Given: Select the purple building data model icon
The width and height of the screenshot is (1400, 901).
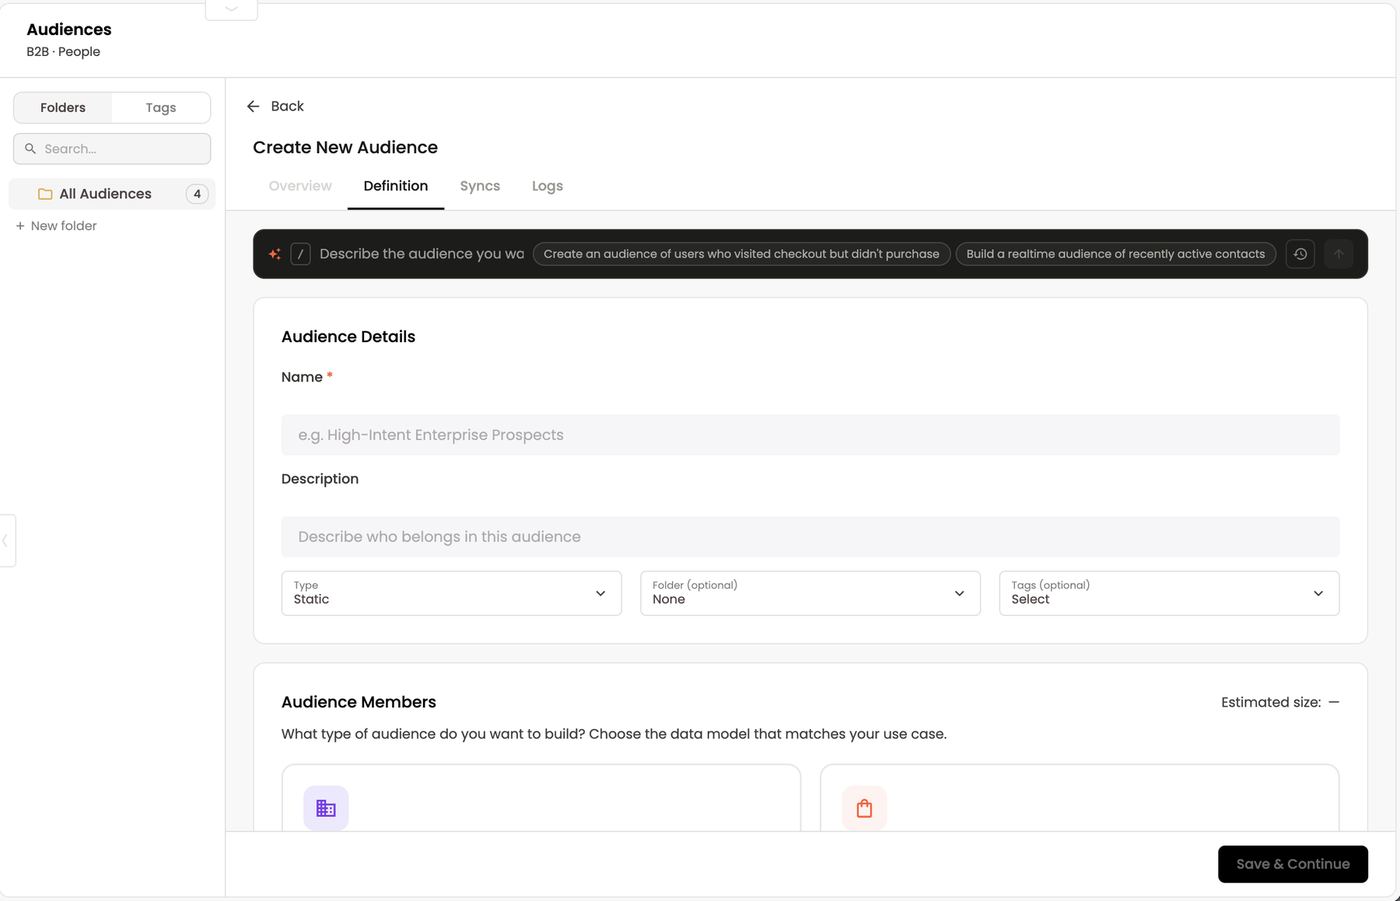Looking at the screenshot, I should point(326,808).
